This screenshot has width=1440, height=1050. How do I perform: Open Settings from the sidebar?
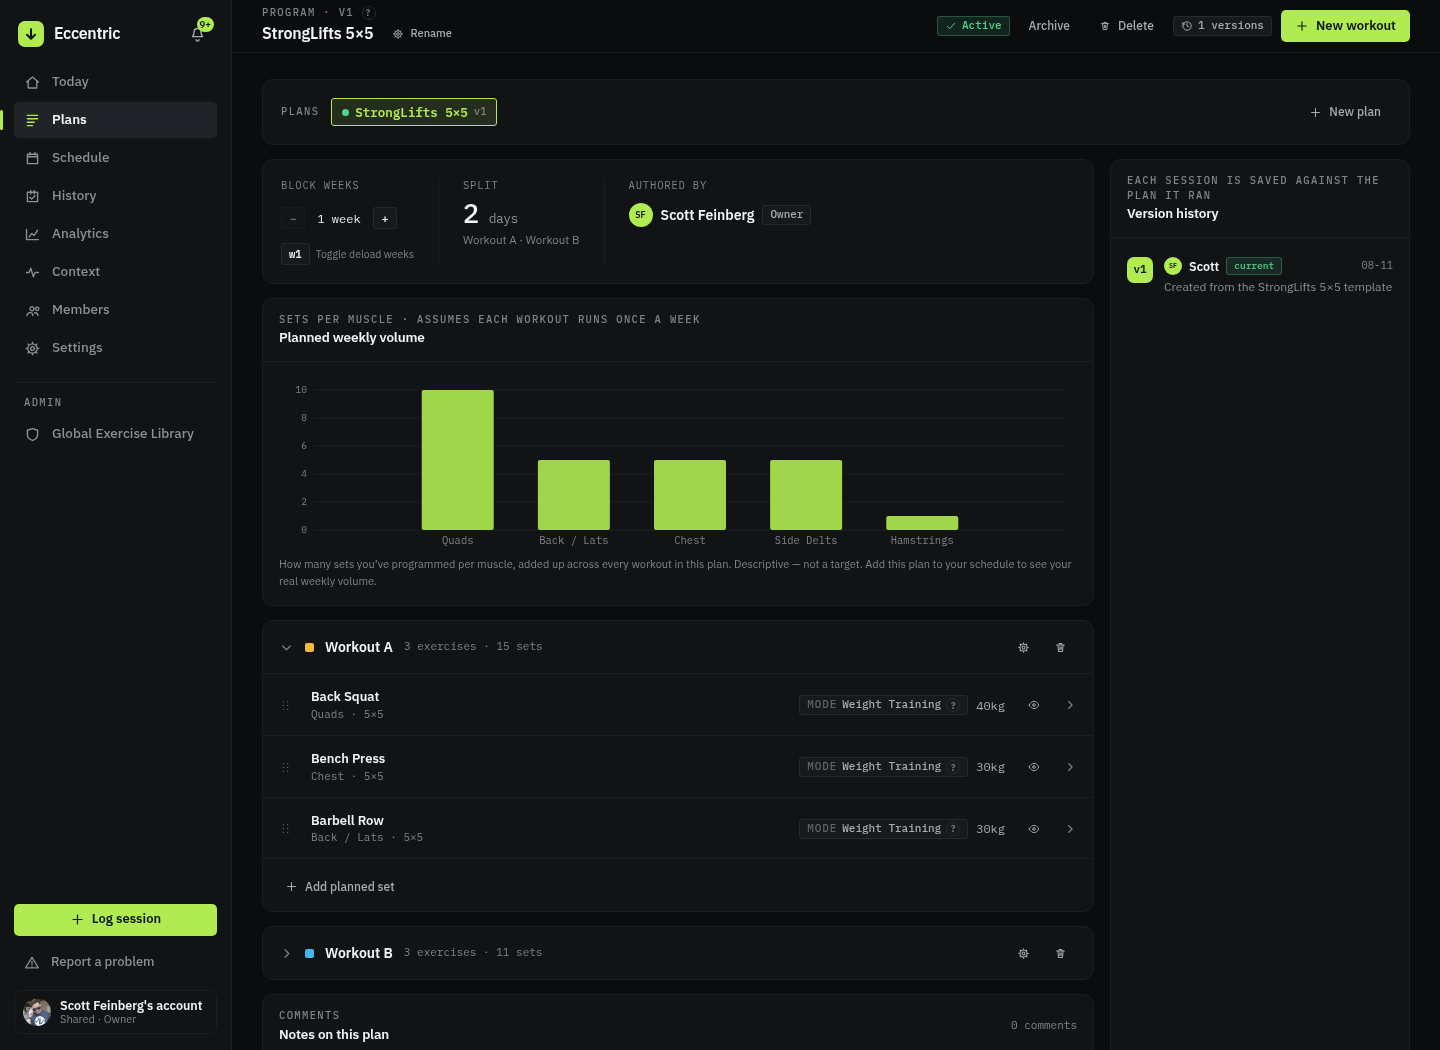pyautogui.click(x=115, y=348)
